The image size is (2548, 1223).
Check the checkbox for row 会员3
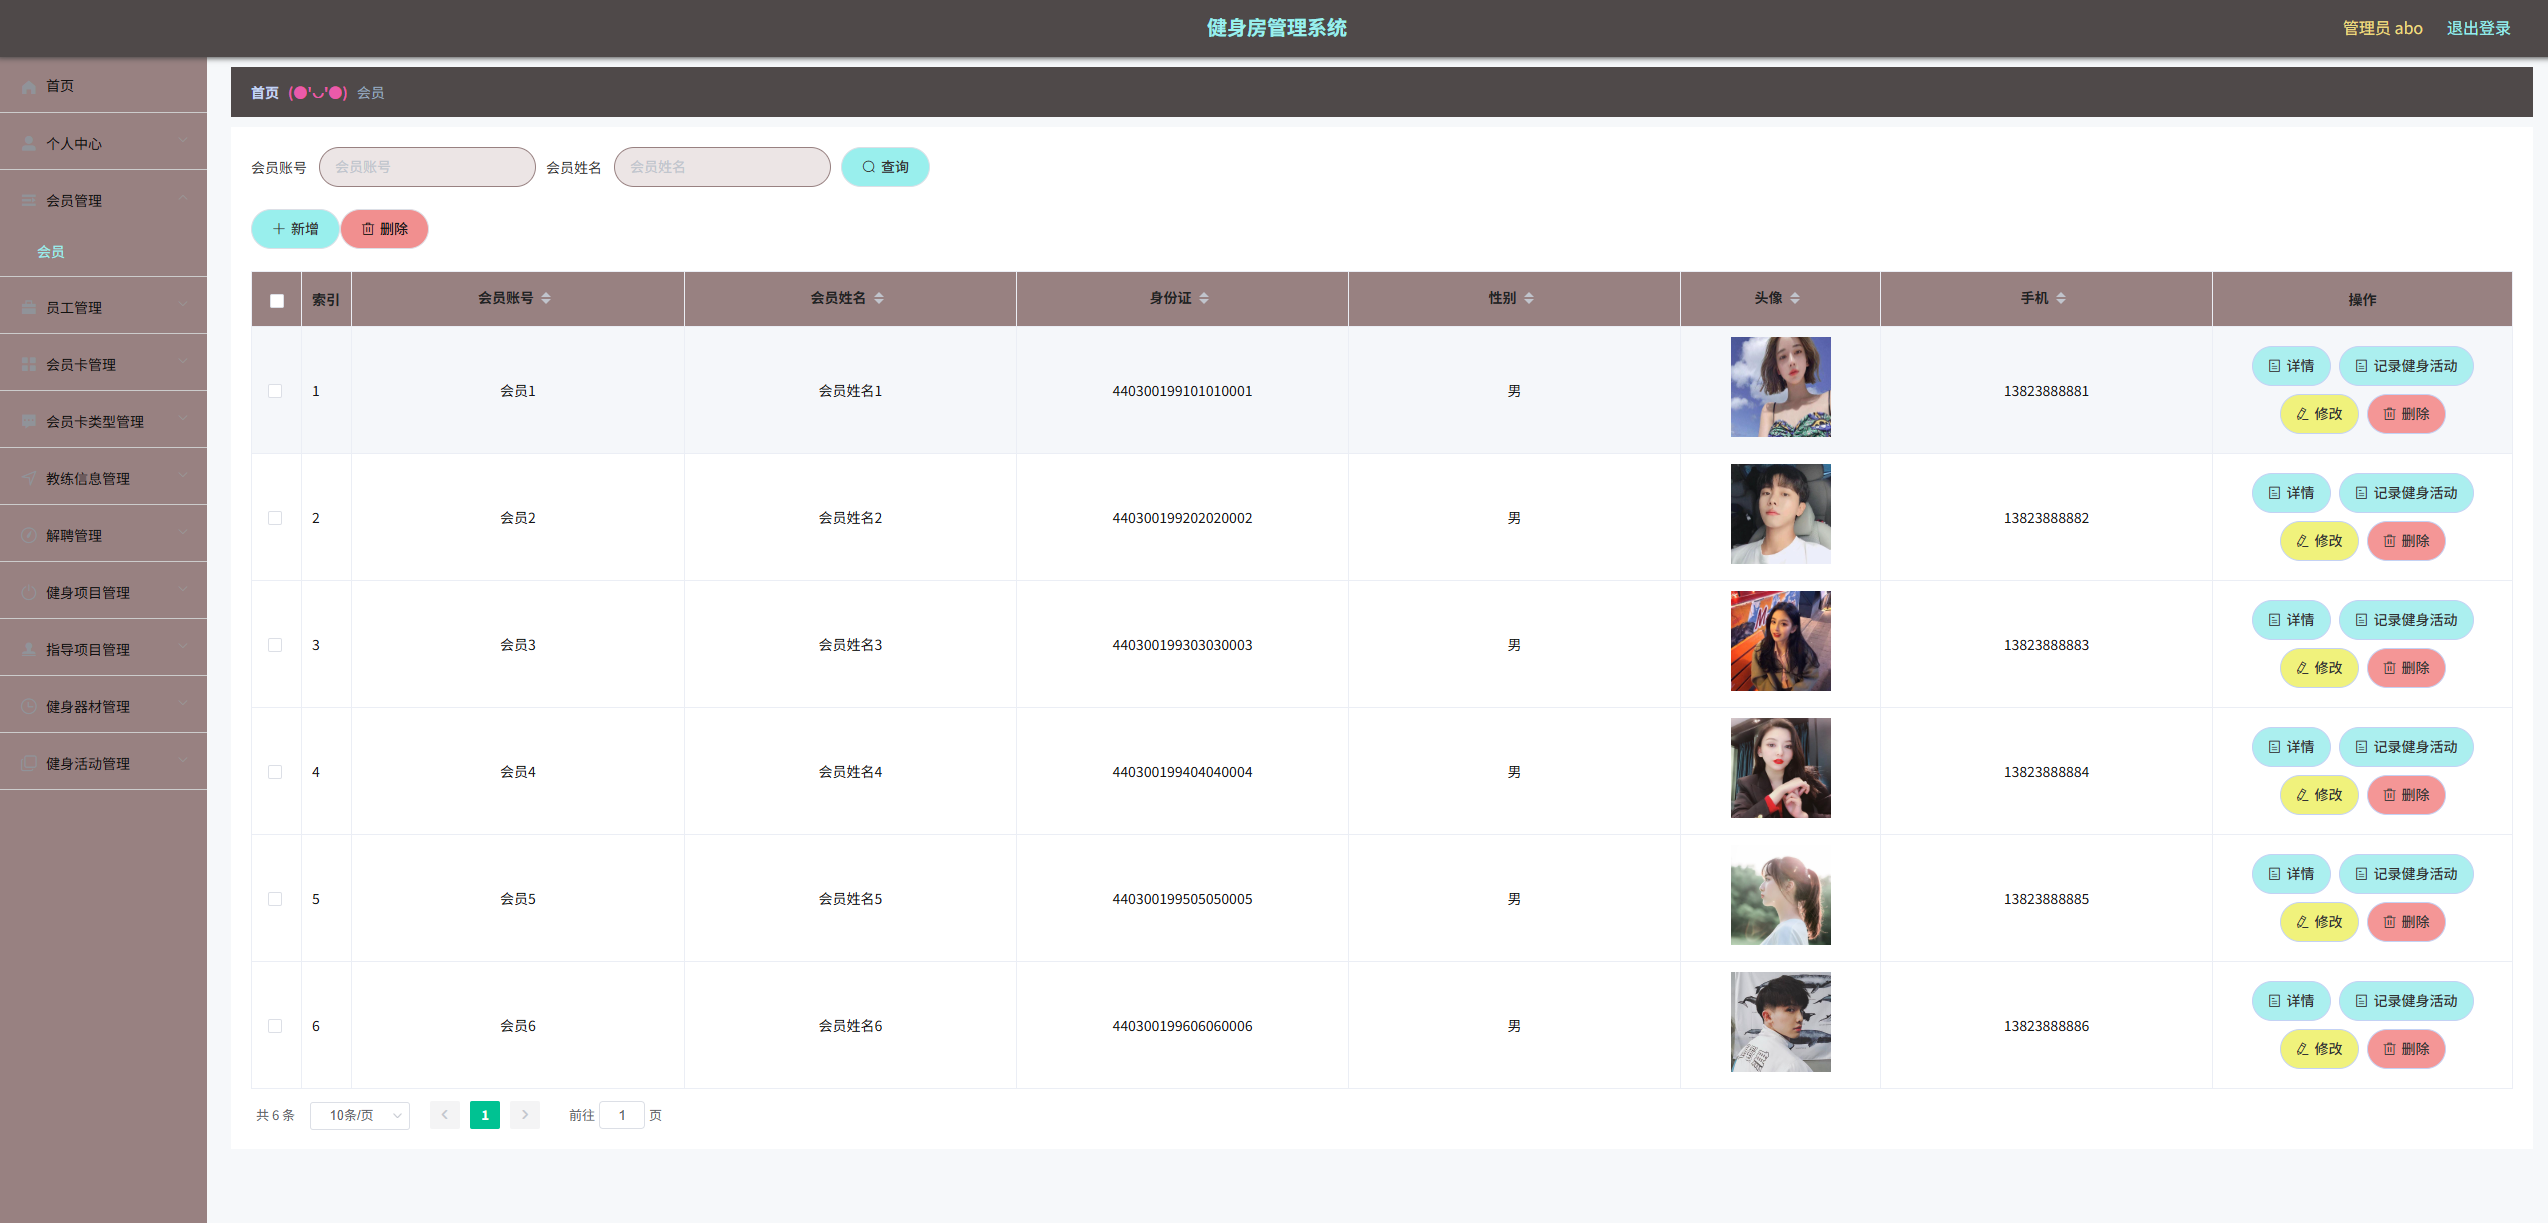(x=275, y=645)
